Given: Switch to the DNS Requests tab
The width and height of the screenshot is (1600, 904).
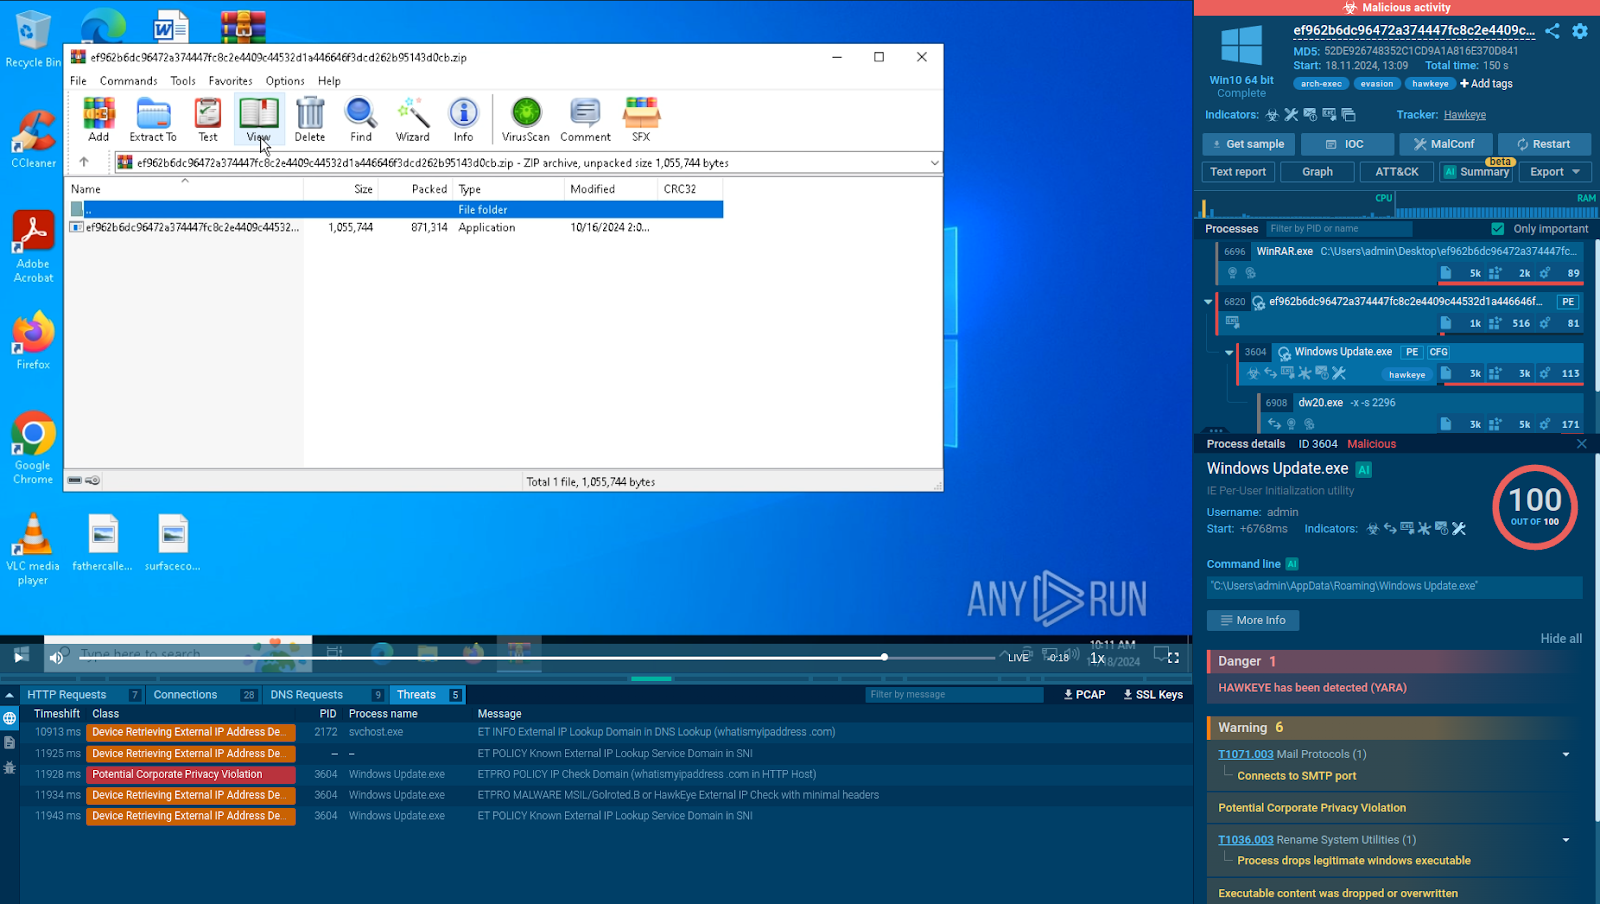Looking at the screenshot, I should point(325,695).
